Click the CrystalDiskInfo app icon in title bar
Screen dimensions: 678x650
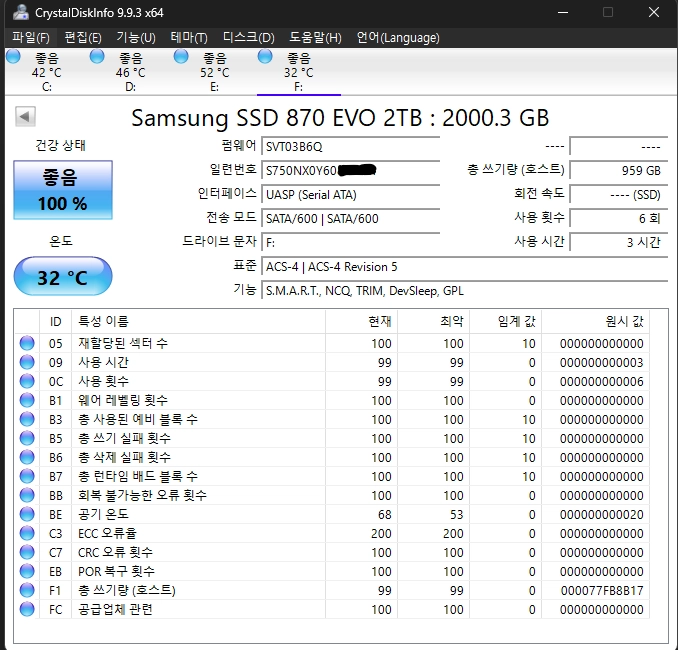(20, 13)
